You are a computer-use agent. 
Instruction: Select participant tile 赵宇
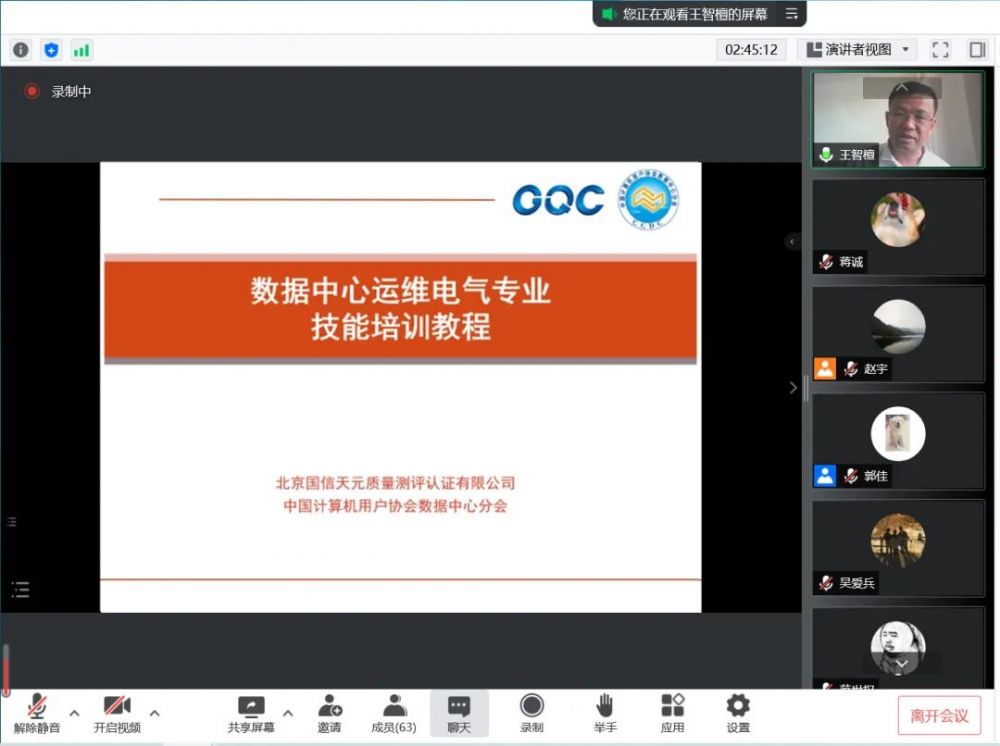898,334
